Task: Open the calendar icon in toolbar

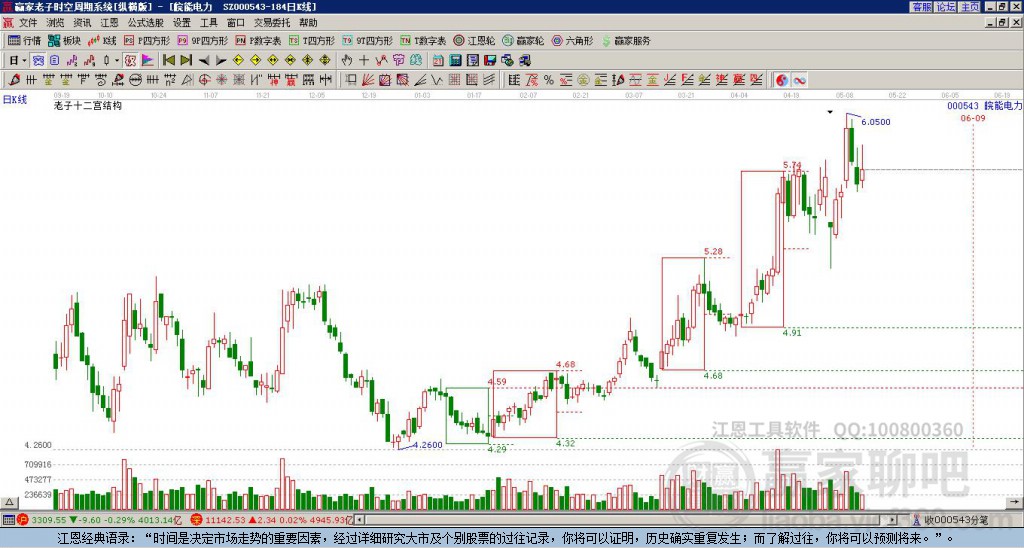Action: [438, 61]
